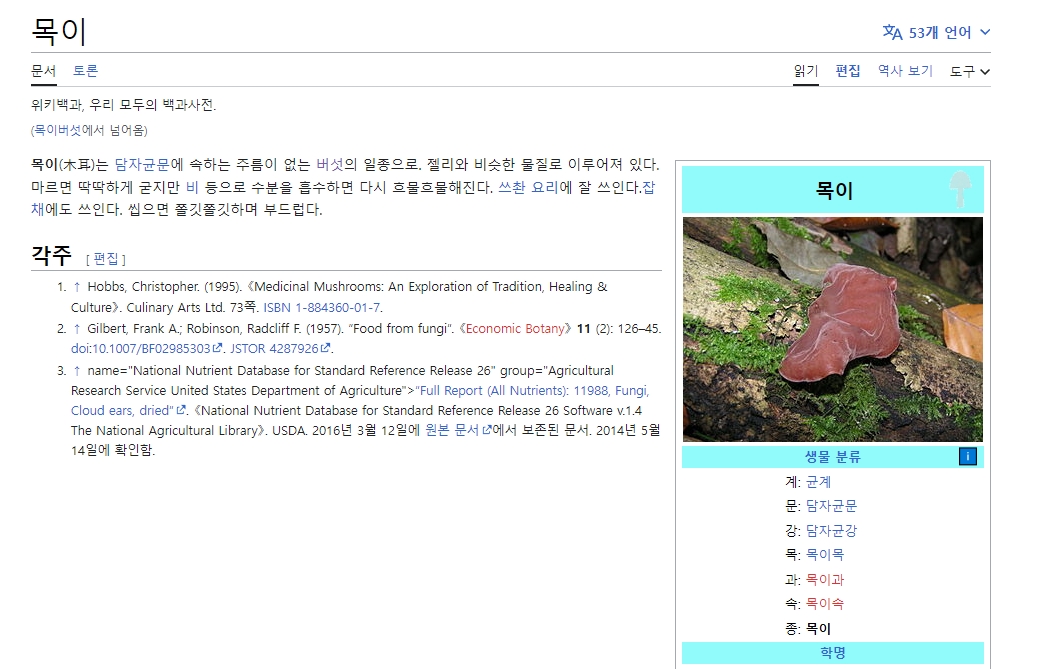Open the 역사 보기 tab
This screenshot has width=1037, height=669.
(x=904, y=71)
